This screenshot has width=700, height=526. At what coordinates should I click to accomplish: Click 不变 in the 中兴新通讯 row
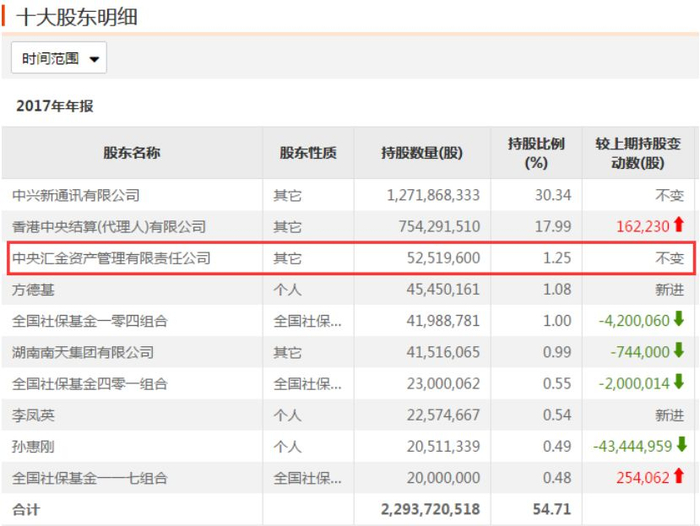click(x=670, y=195)
